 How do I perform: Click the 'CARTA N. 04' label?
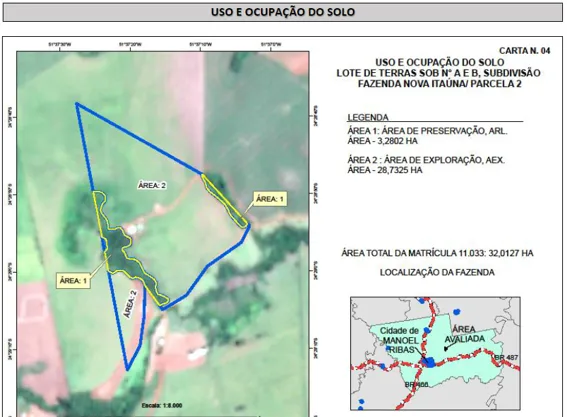click(x=524, y=51)
